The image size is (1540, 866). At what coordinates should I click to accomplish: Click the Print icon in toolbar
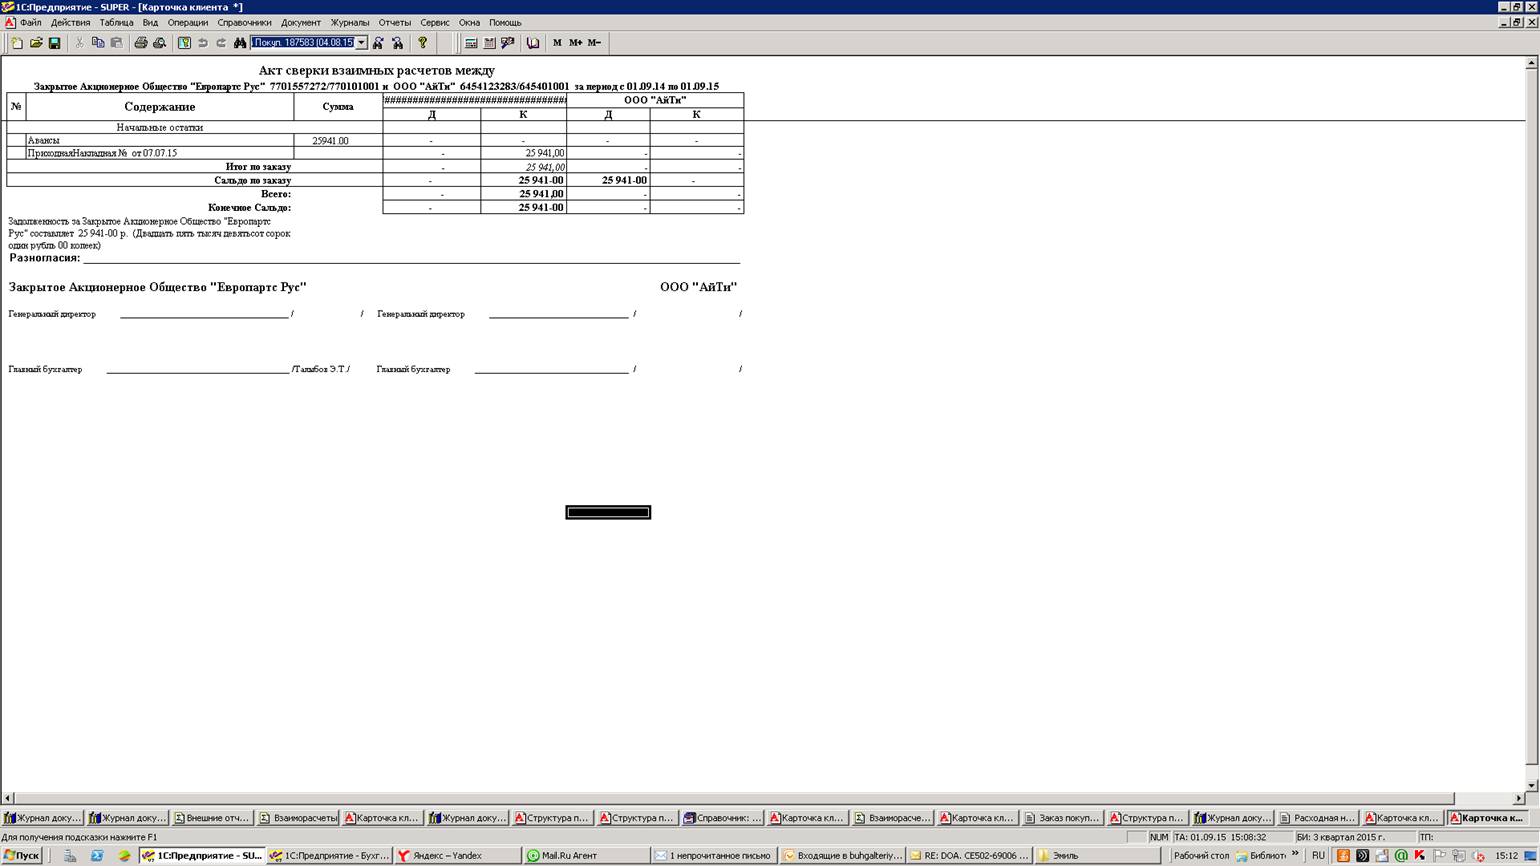(x=141, y=43)
